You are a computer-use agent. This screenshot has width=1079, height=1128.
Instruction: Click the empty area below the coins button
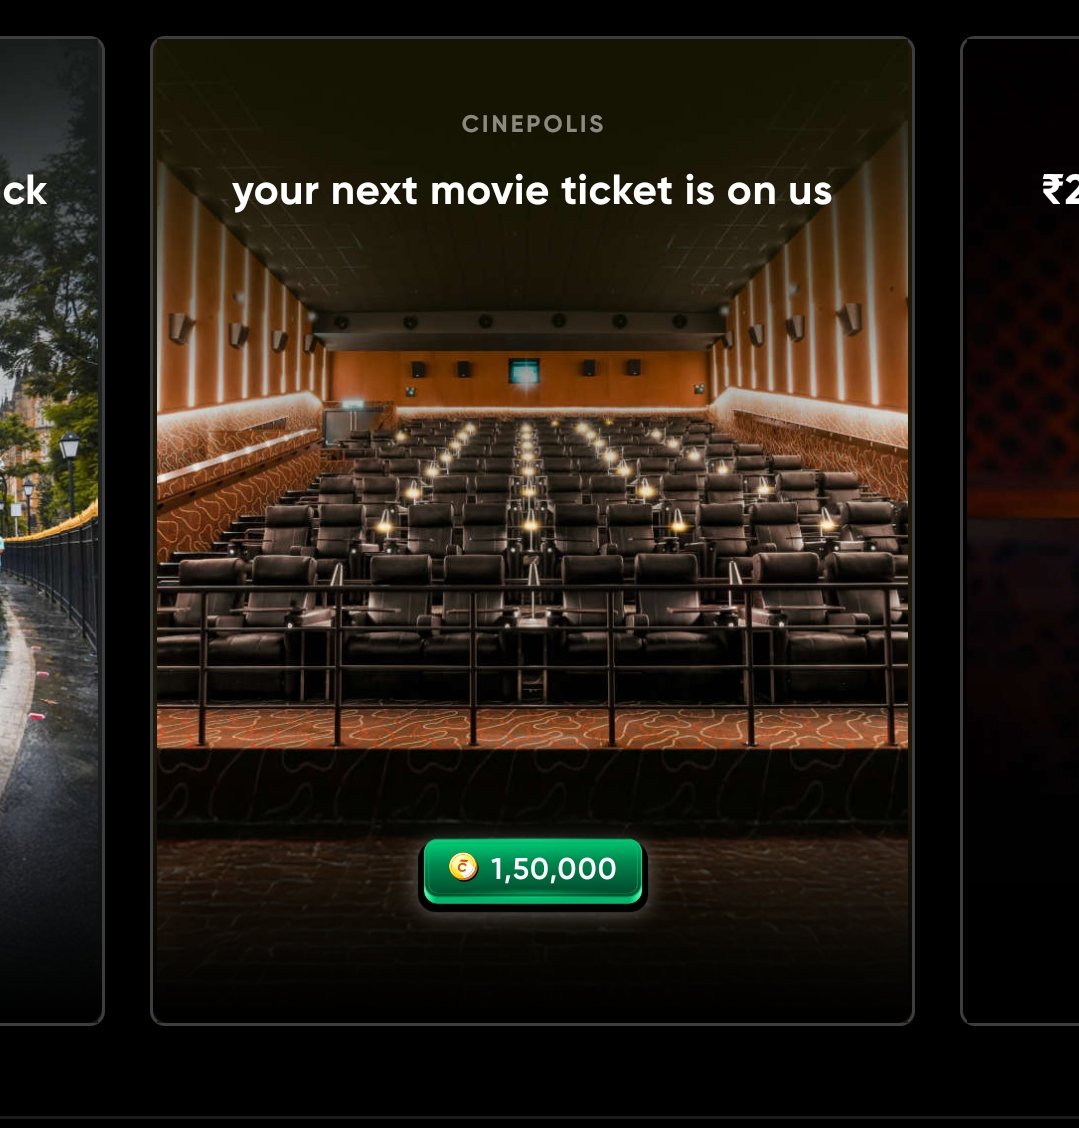click(x=532, y=964)
